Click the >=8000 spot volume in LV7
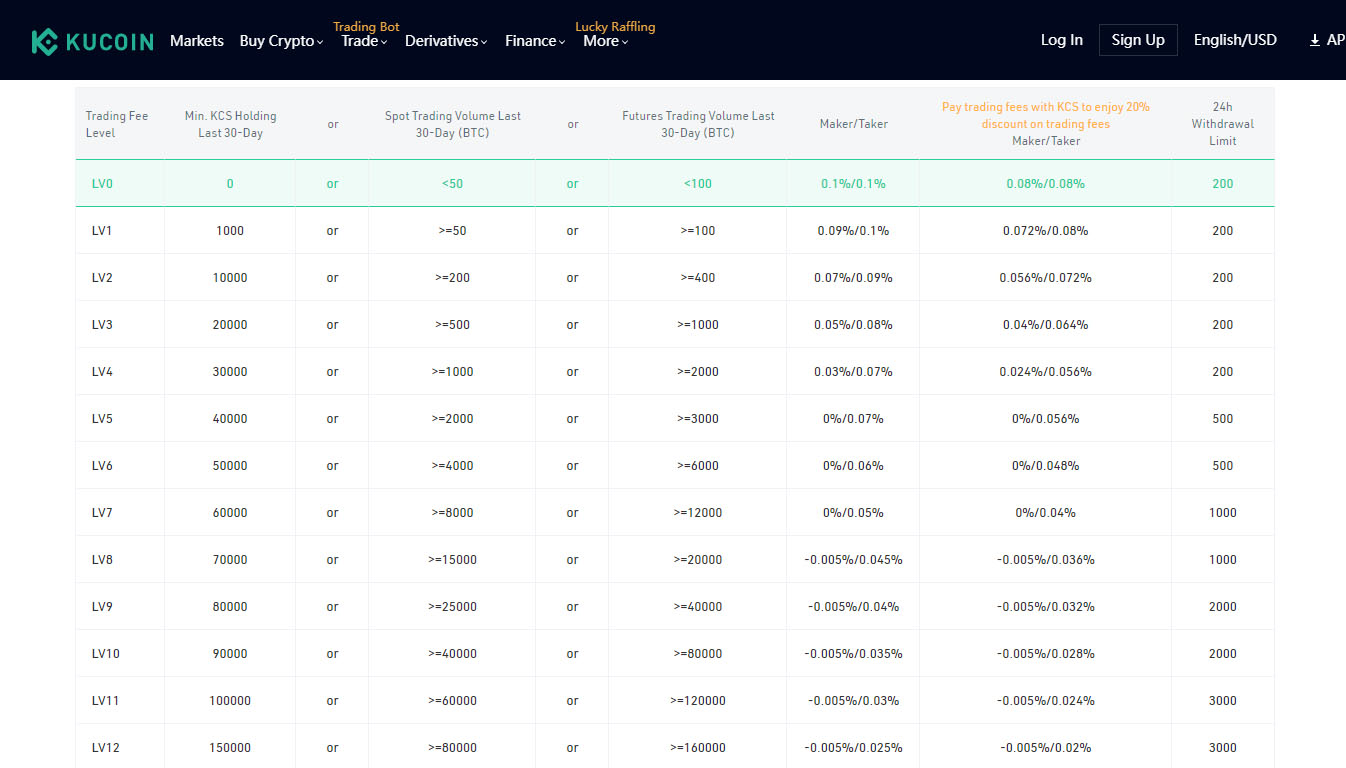Image resolution: width=1346 pixels, height=768 pixels. tap(453, 513)
